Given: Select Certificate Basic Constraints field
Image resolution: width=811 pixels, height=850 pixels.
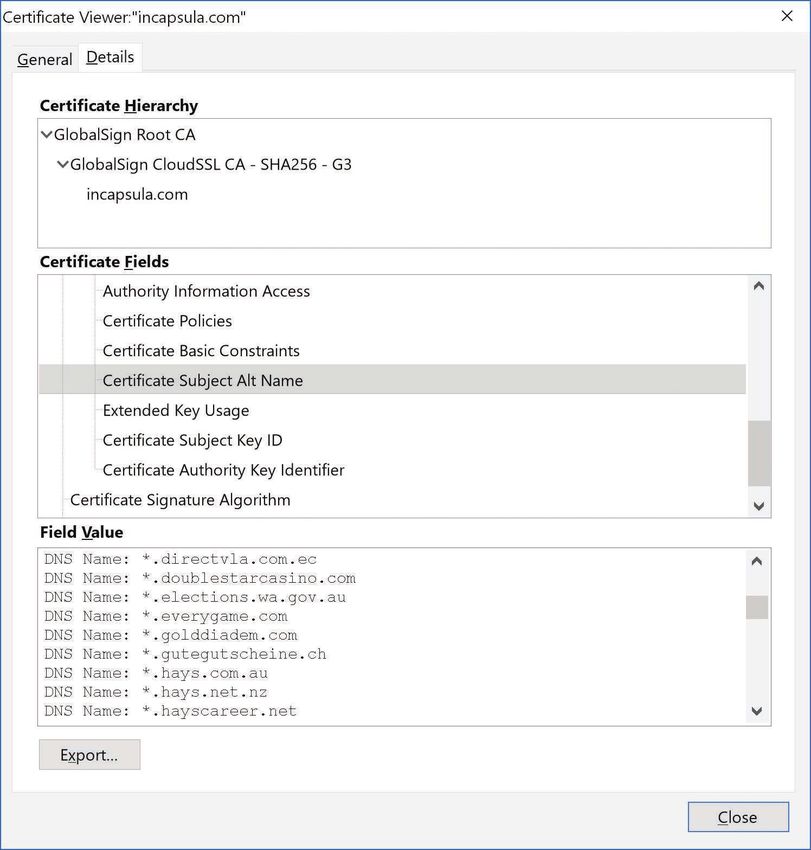Looking at the screenshot, I should (201, 351).
